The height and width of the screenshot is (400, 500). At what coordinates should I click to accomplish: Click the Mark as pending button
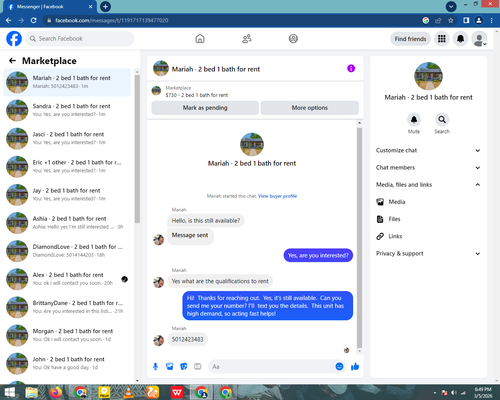pos(205,108)
